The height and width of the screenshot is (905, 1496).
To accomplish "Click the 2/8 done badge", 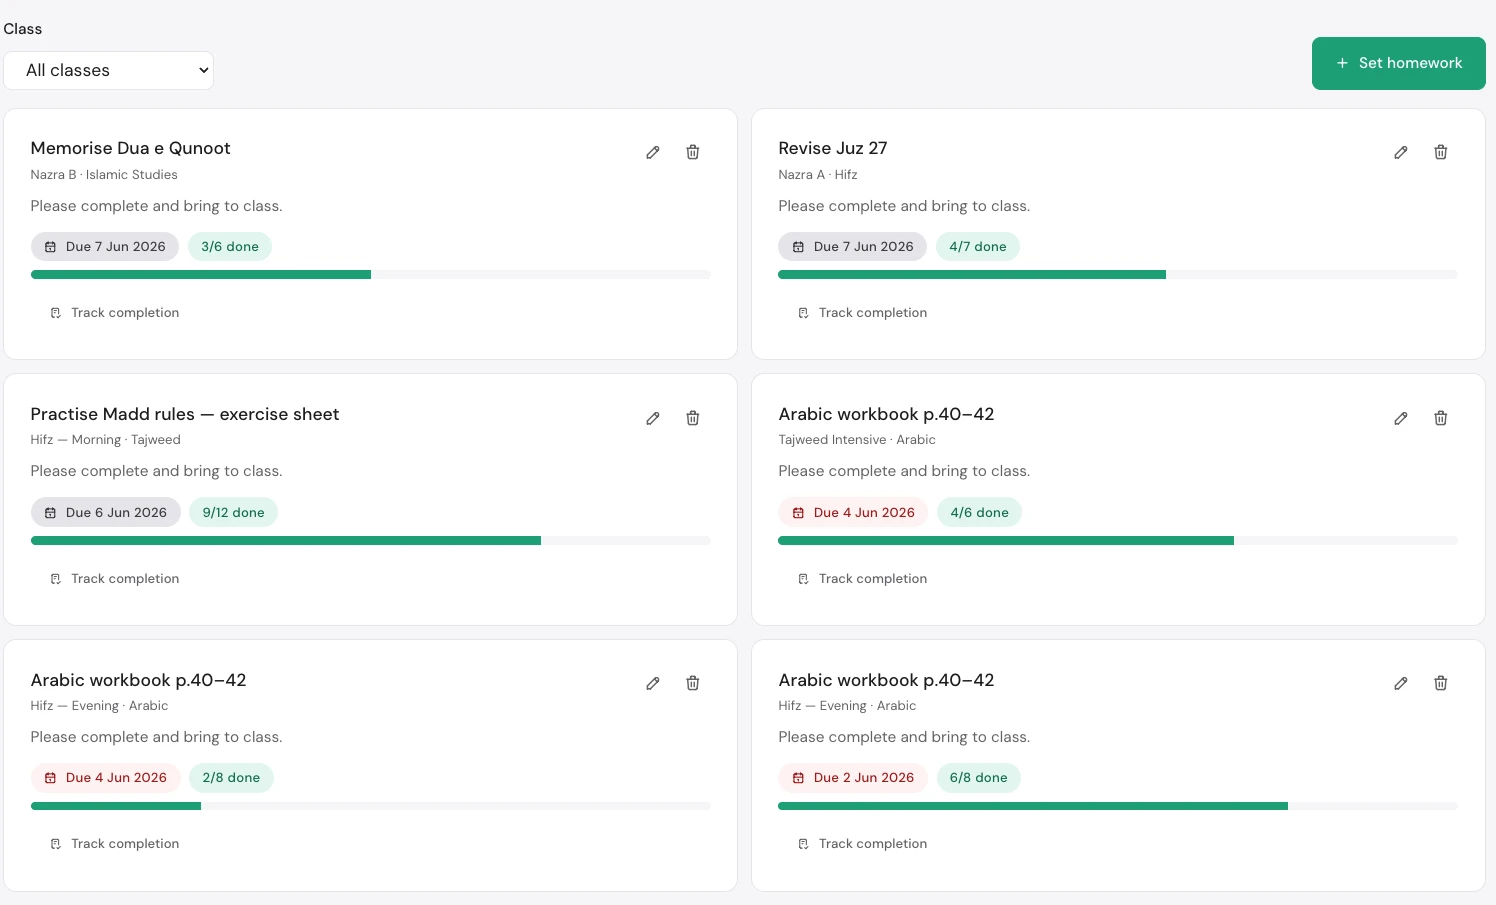I will pos(231,777).
